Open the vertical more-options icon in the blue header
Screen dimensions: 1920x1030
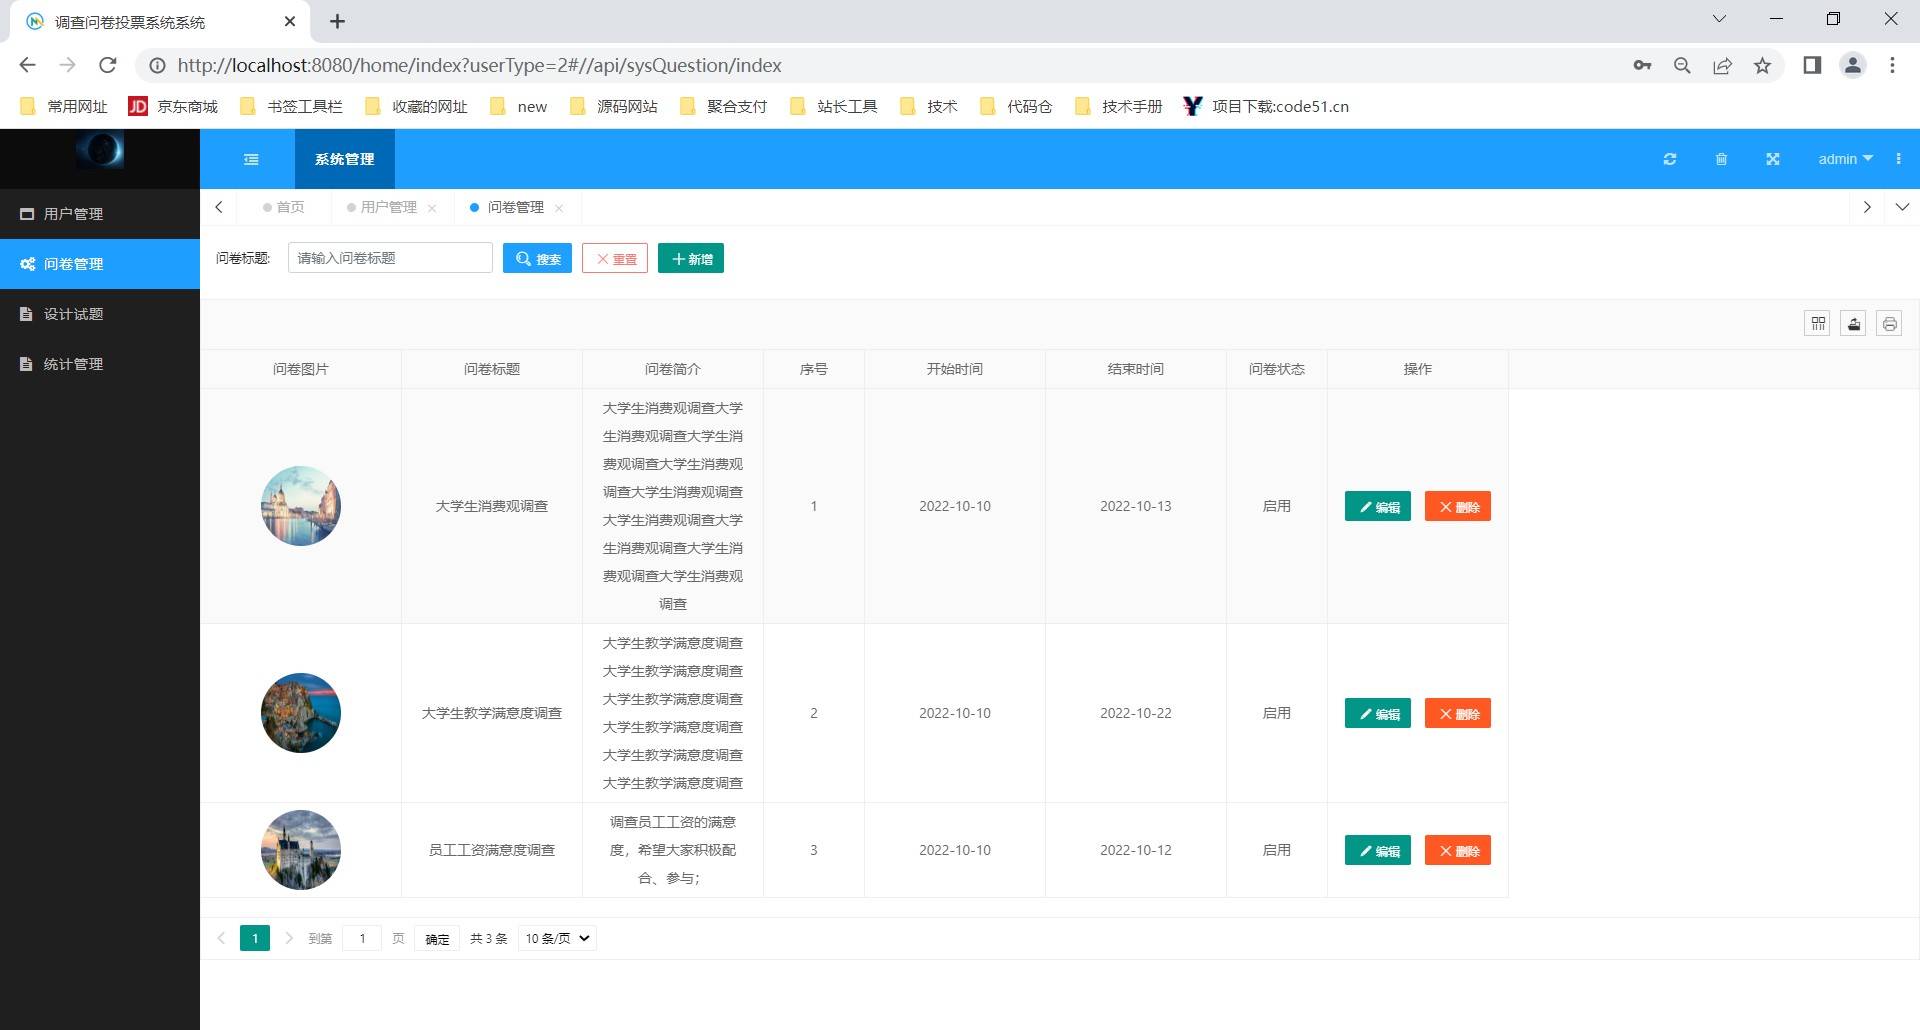tap(1898, 159)
